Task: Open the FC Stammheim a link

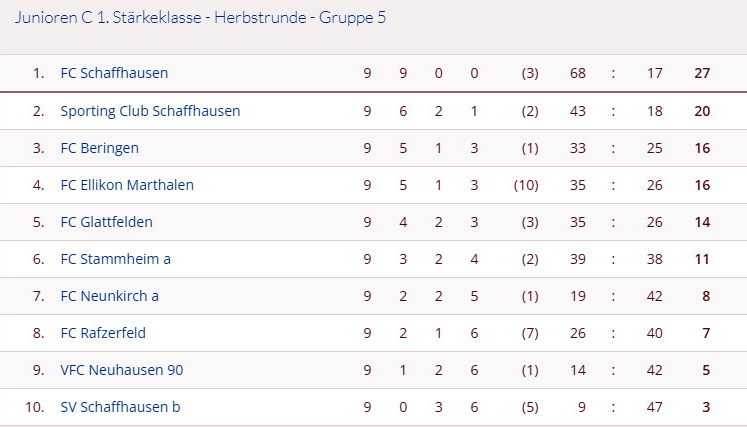Action: click(115, 259)
